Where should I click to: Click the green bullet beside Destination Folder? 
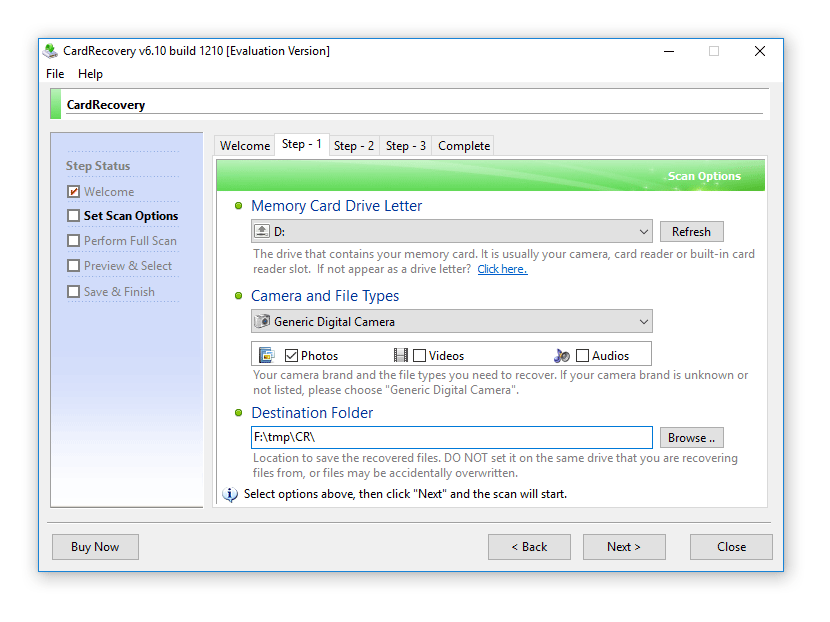pyautogui.click(x=238, y=412)
